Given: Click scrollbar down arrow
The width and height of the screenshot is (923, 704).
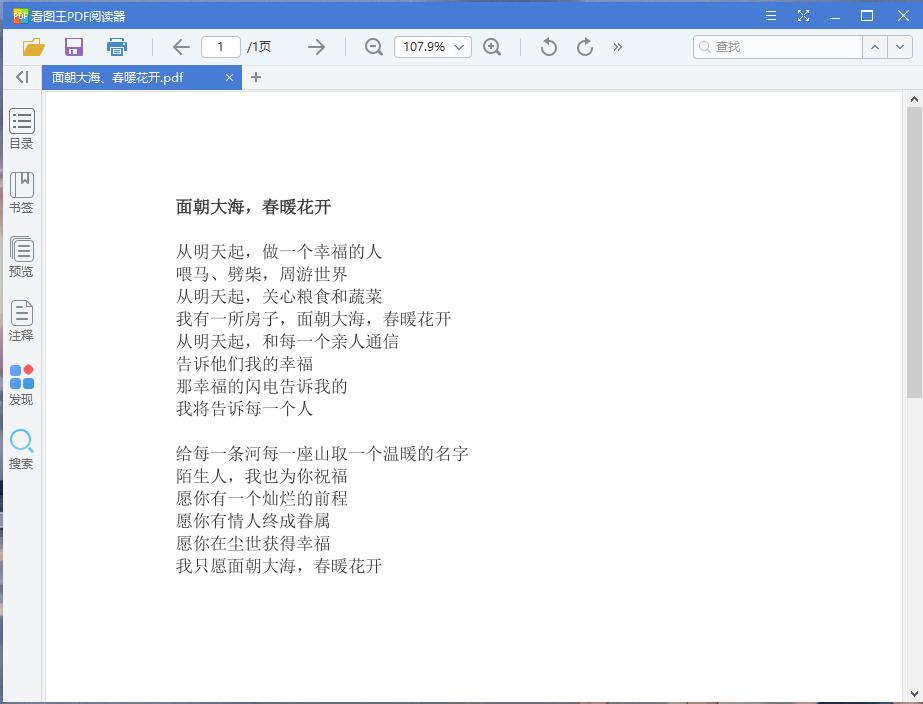Looking at the screenshot, I should (914, 694).
